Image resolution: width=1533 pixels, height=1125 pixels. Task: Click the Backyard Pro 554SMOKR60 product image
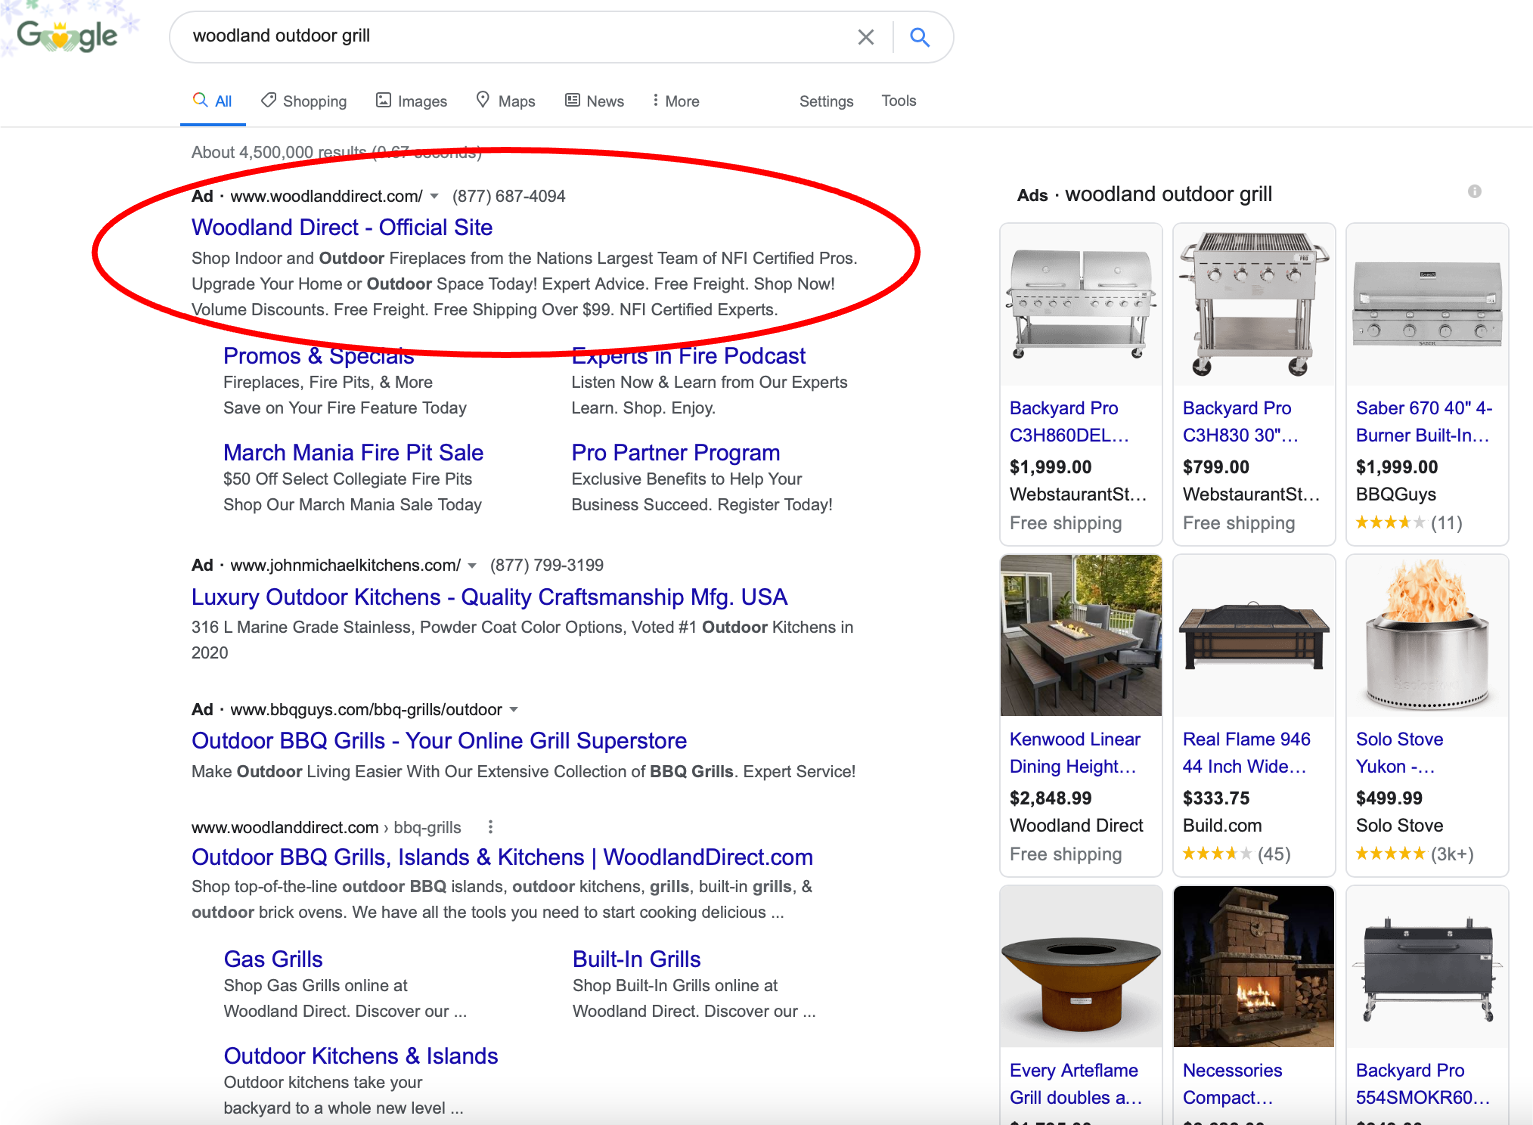(1427, 967)
